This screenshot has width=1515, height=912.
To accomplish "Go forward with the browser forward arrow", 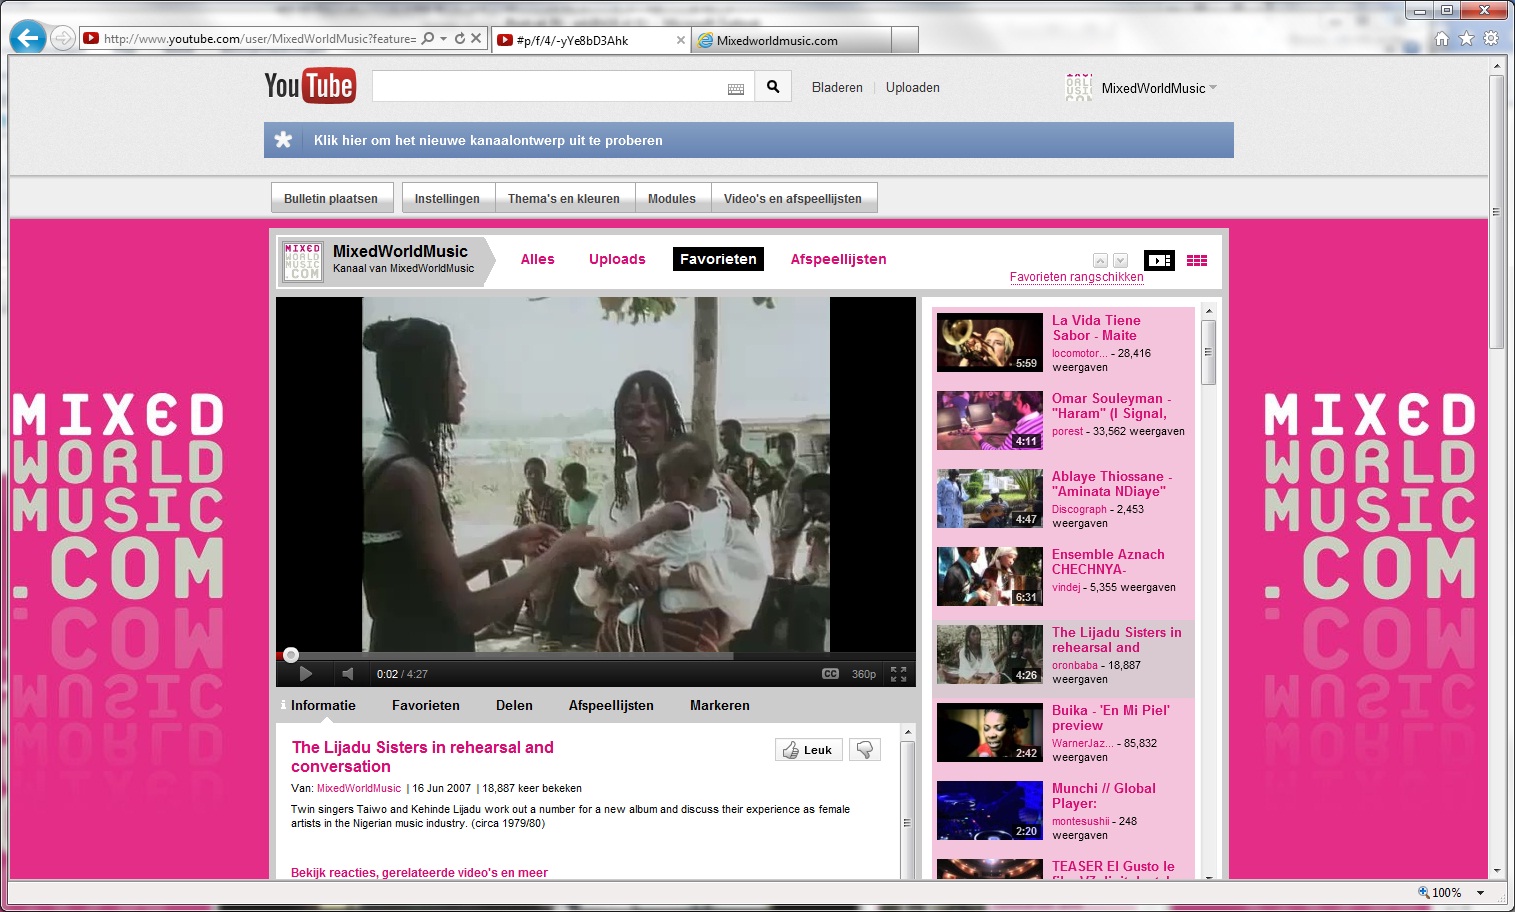I will [x=63, y=39].
